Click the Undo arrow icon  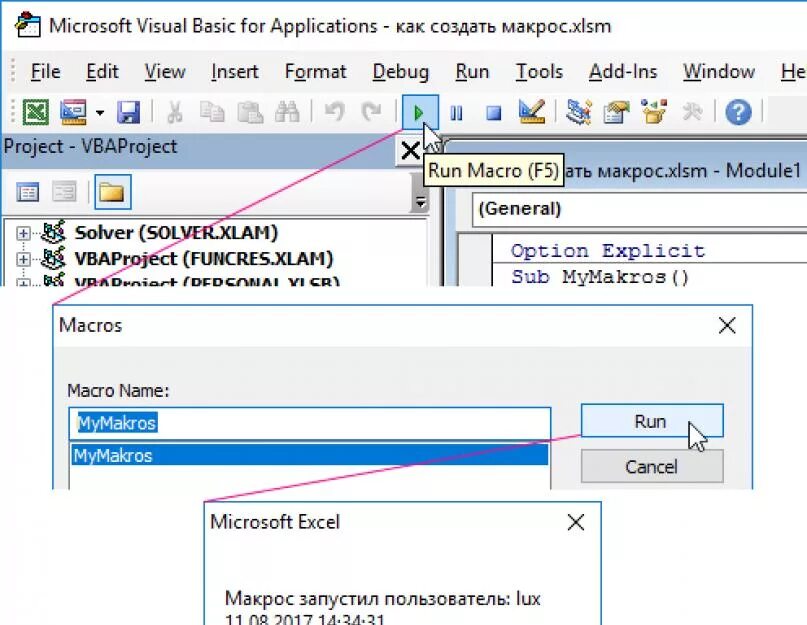[335, 112]
